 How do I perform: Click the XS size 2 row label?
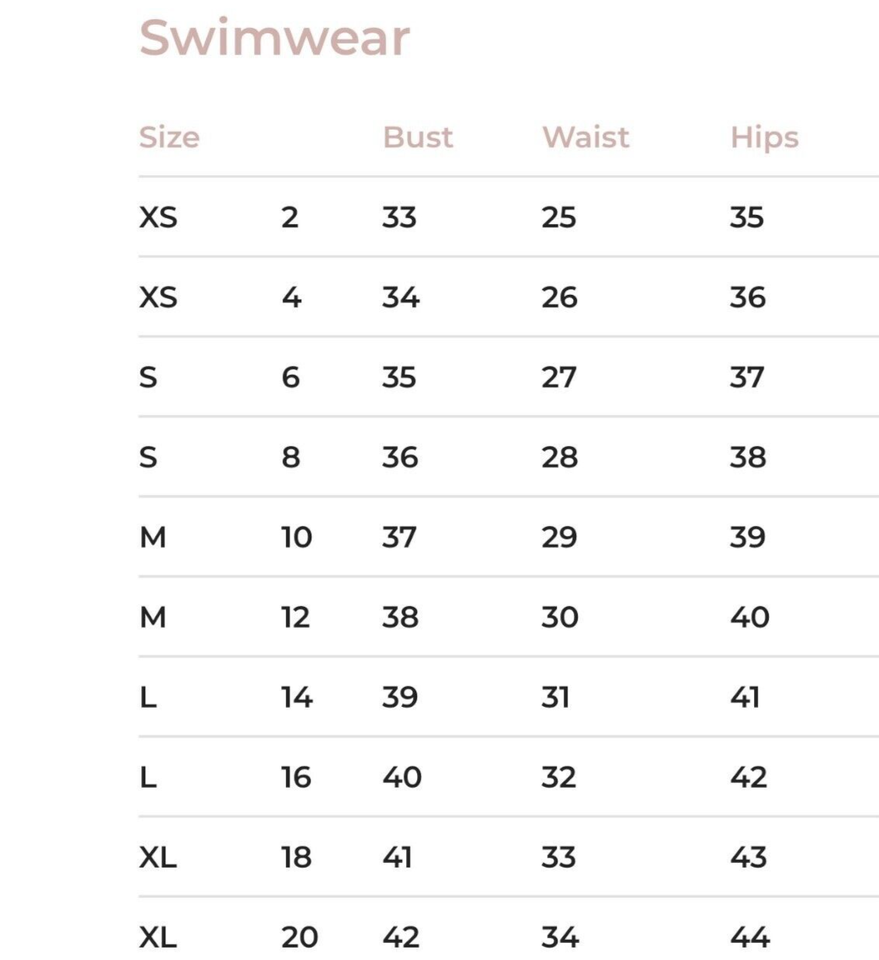tap(158, 217)
